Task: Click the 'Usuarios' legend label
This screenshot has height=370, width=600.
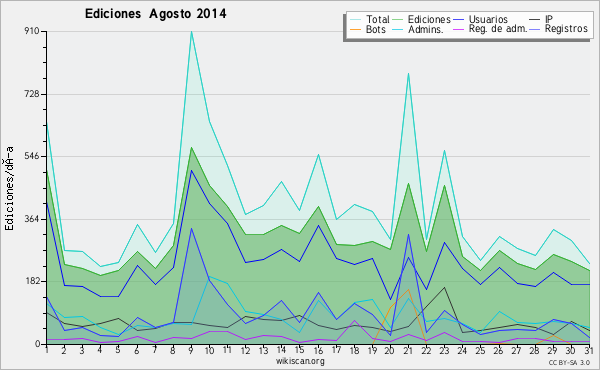Action: [488, 19]
